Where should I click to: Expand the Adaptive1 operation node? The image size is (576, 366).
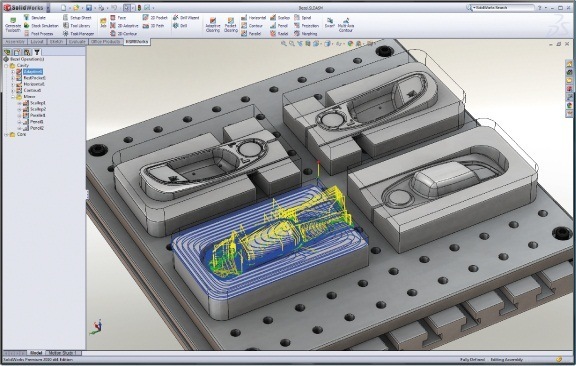click(13, 72)
